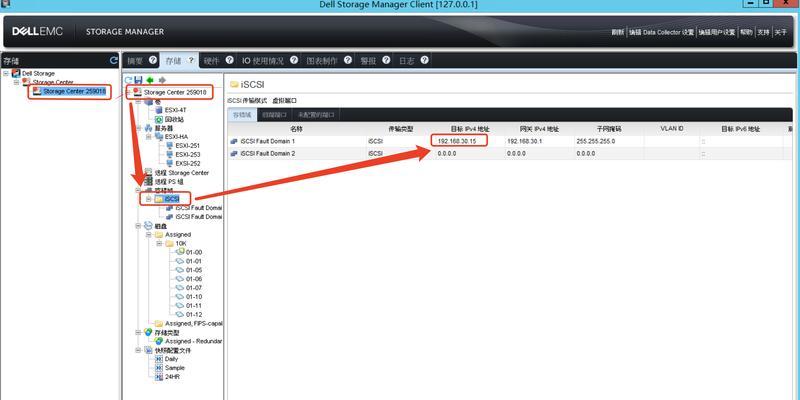Open help icon beside 日志 tab

click(x=424, y=60)
